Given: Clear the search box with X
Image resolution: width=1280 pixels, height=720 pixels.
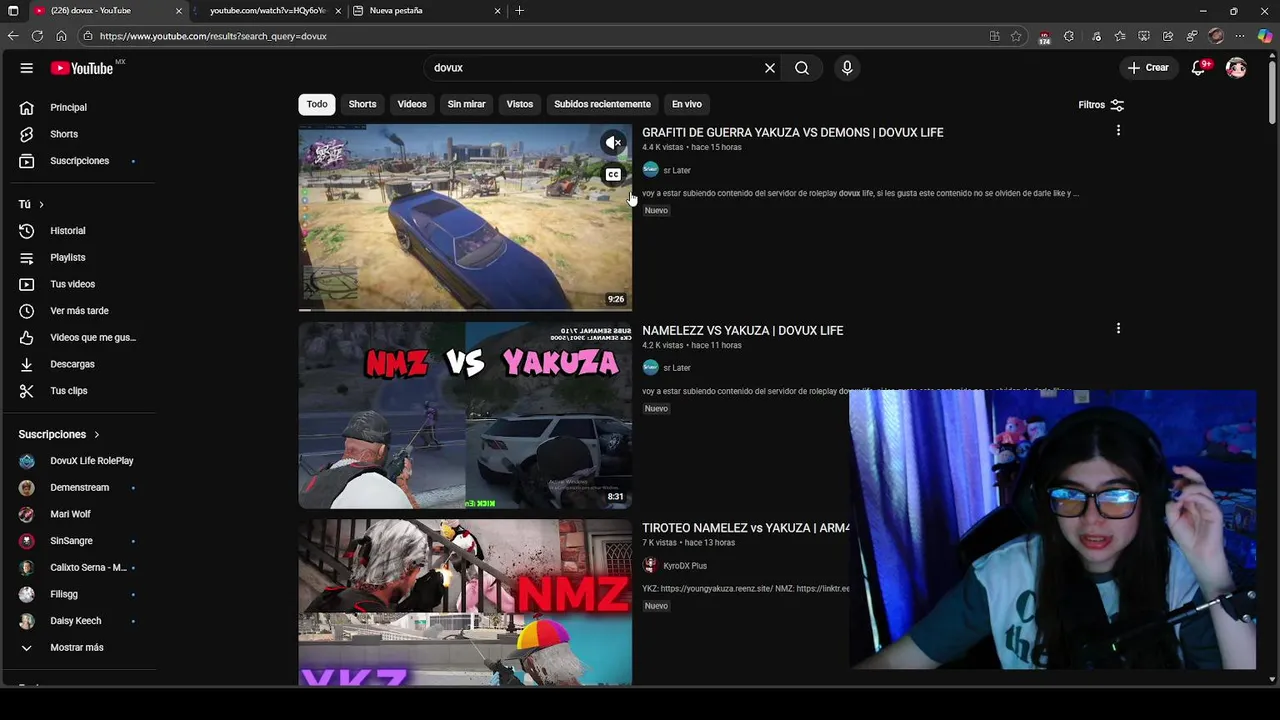Looking at the screenshot, I should [x=770, y=68].
